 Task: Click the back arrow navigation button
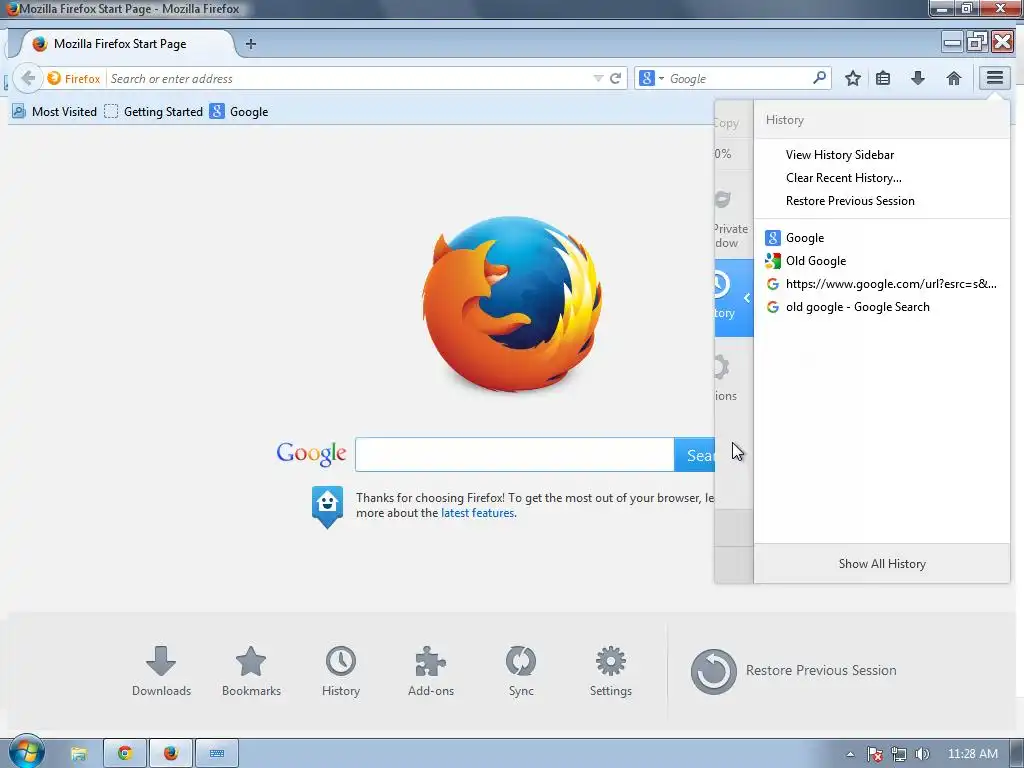click(27, 78)
